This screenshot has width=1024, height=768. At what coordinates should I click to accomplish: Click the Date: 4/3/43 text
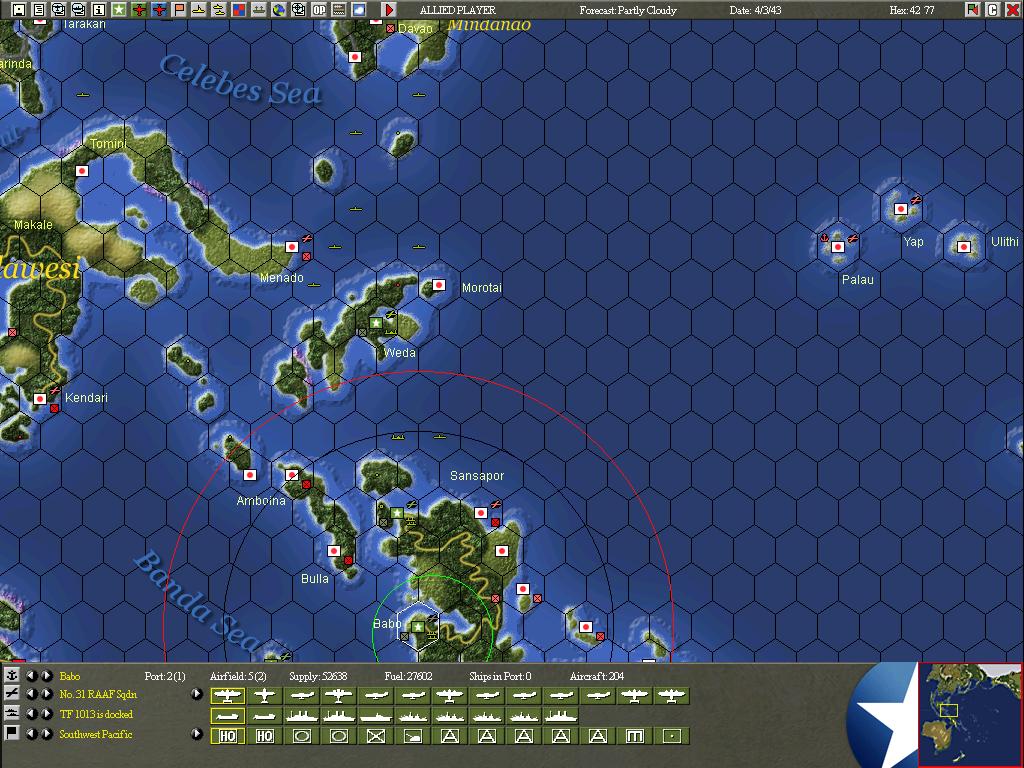755,10
